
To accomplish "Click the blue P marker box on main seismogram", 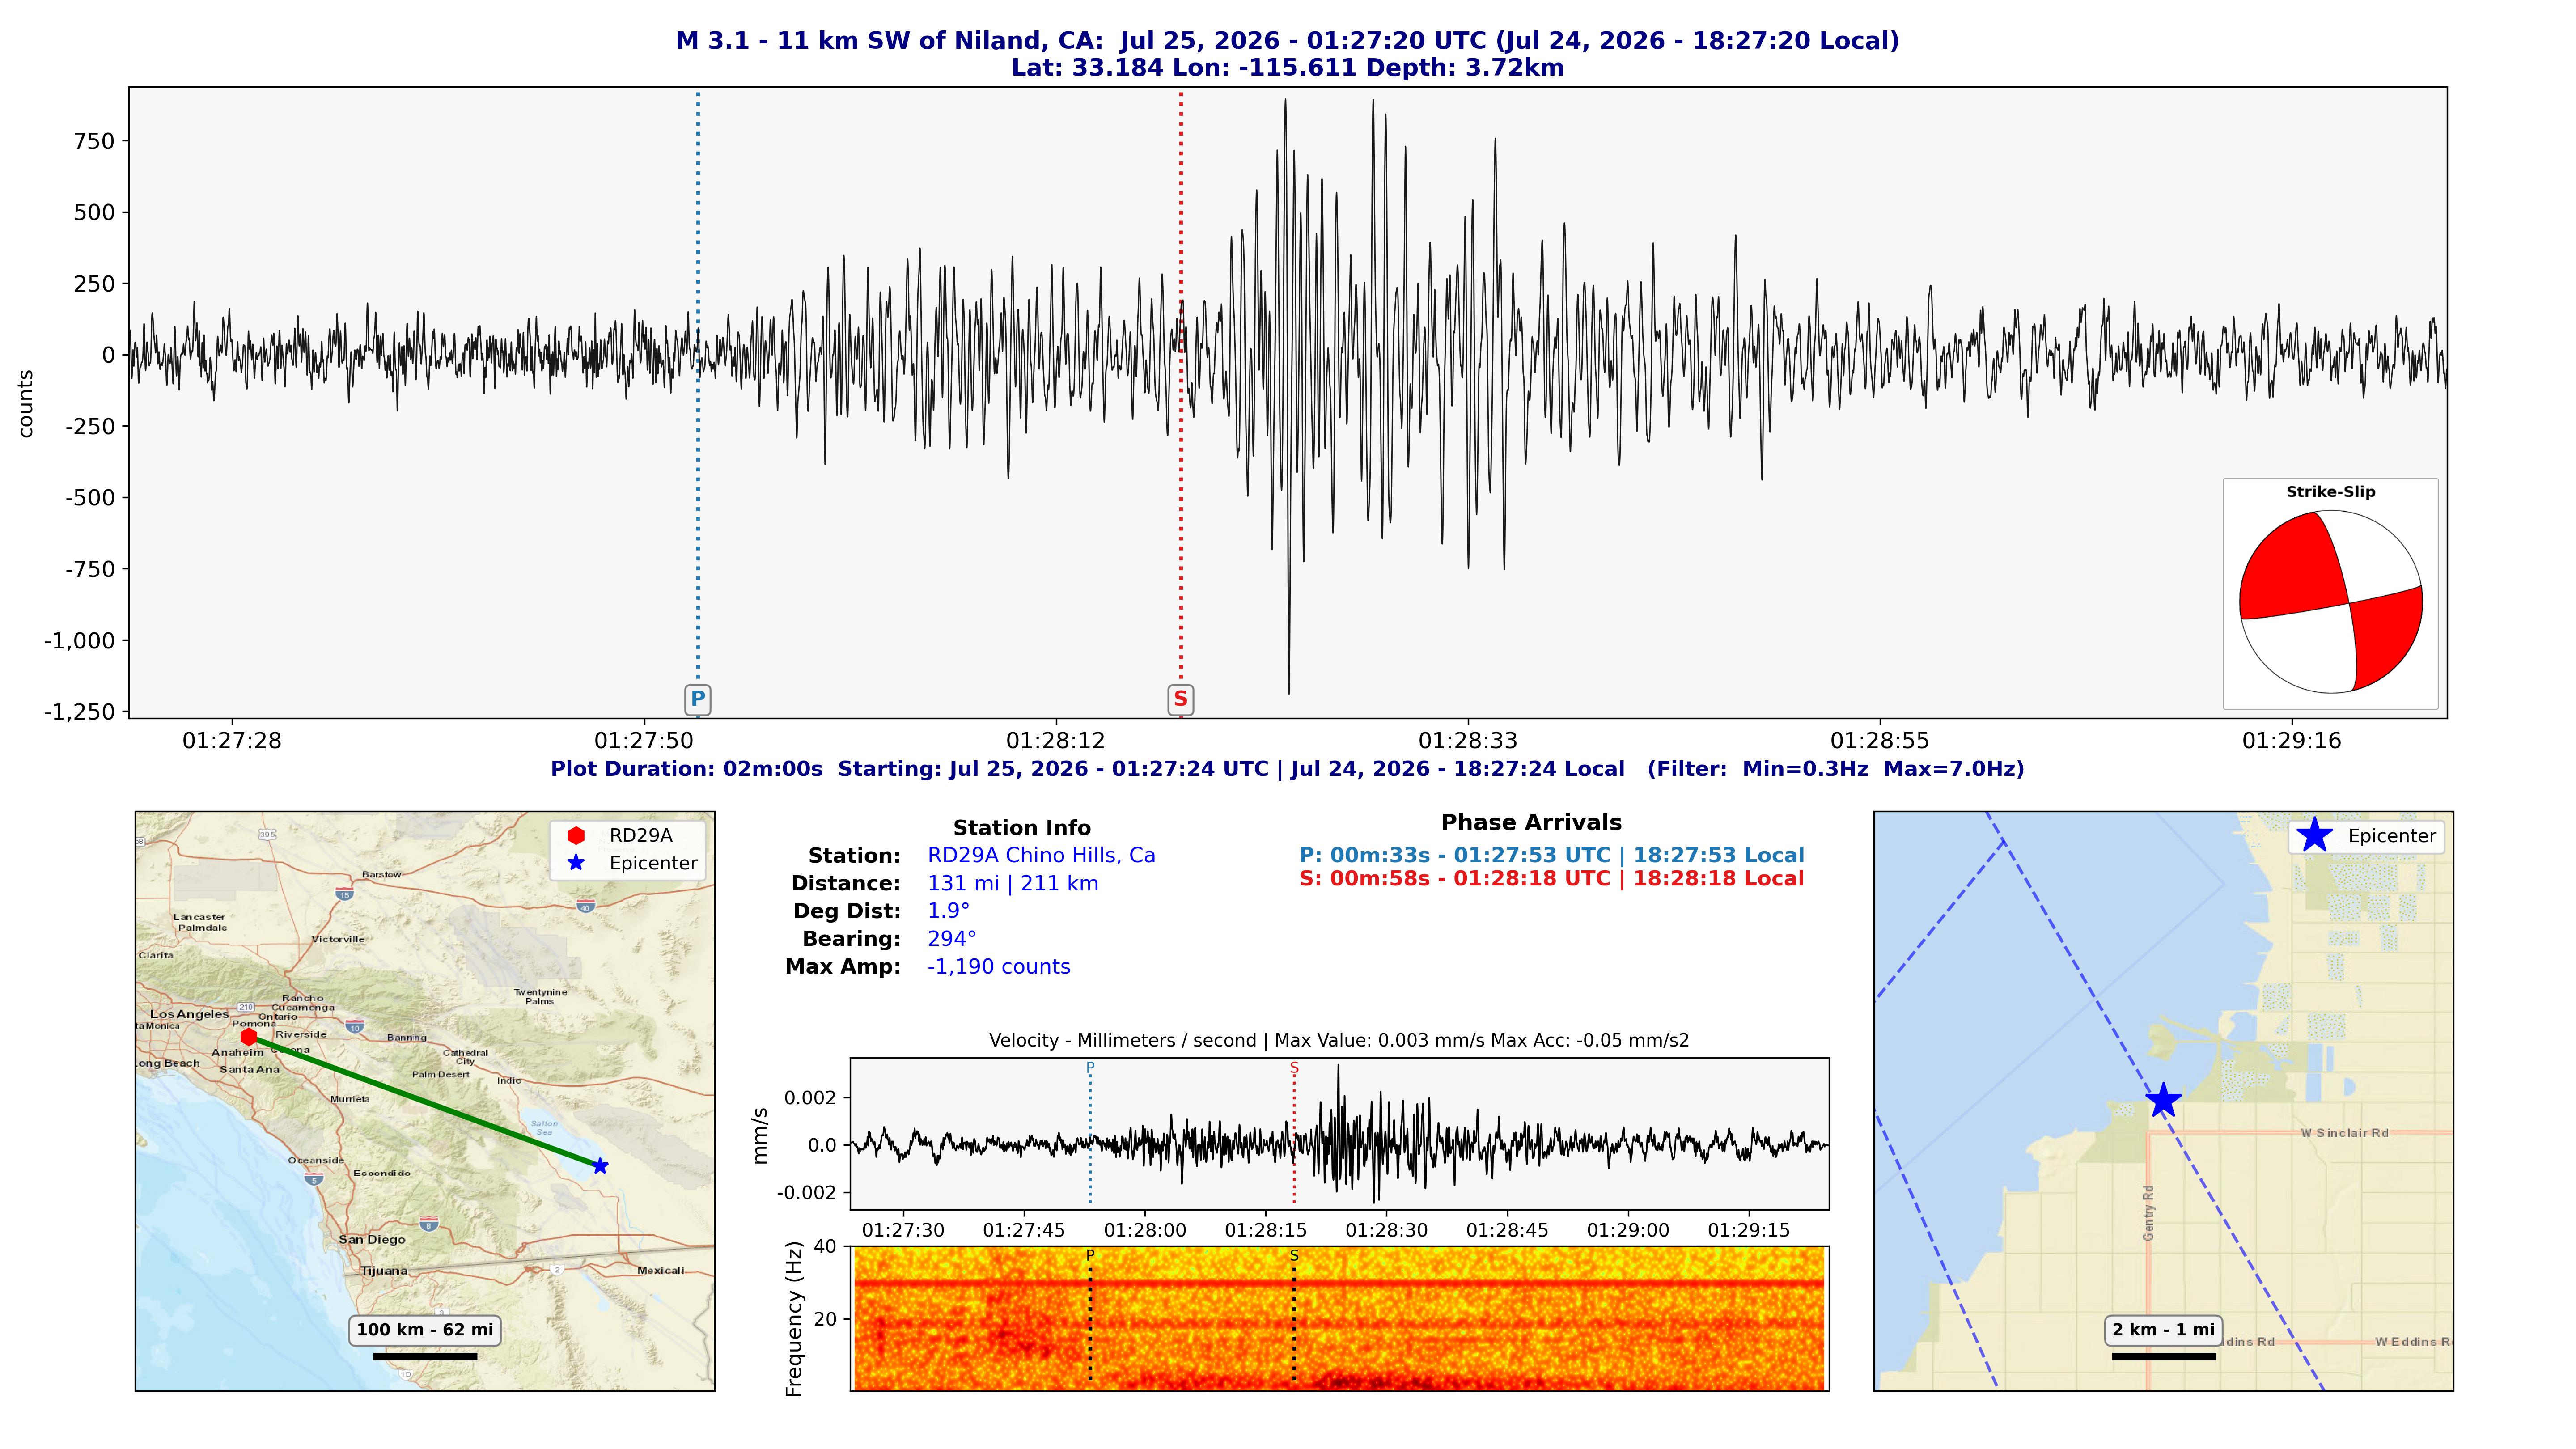I will (x=697, y=699).
